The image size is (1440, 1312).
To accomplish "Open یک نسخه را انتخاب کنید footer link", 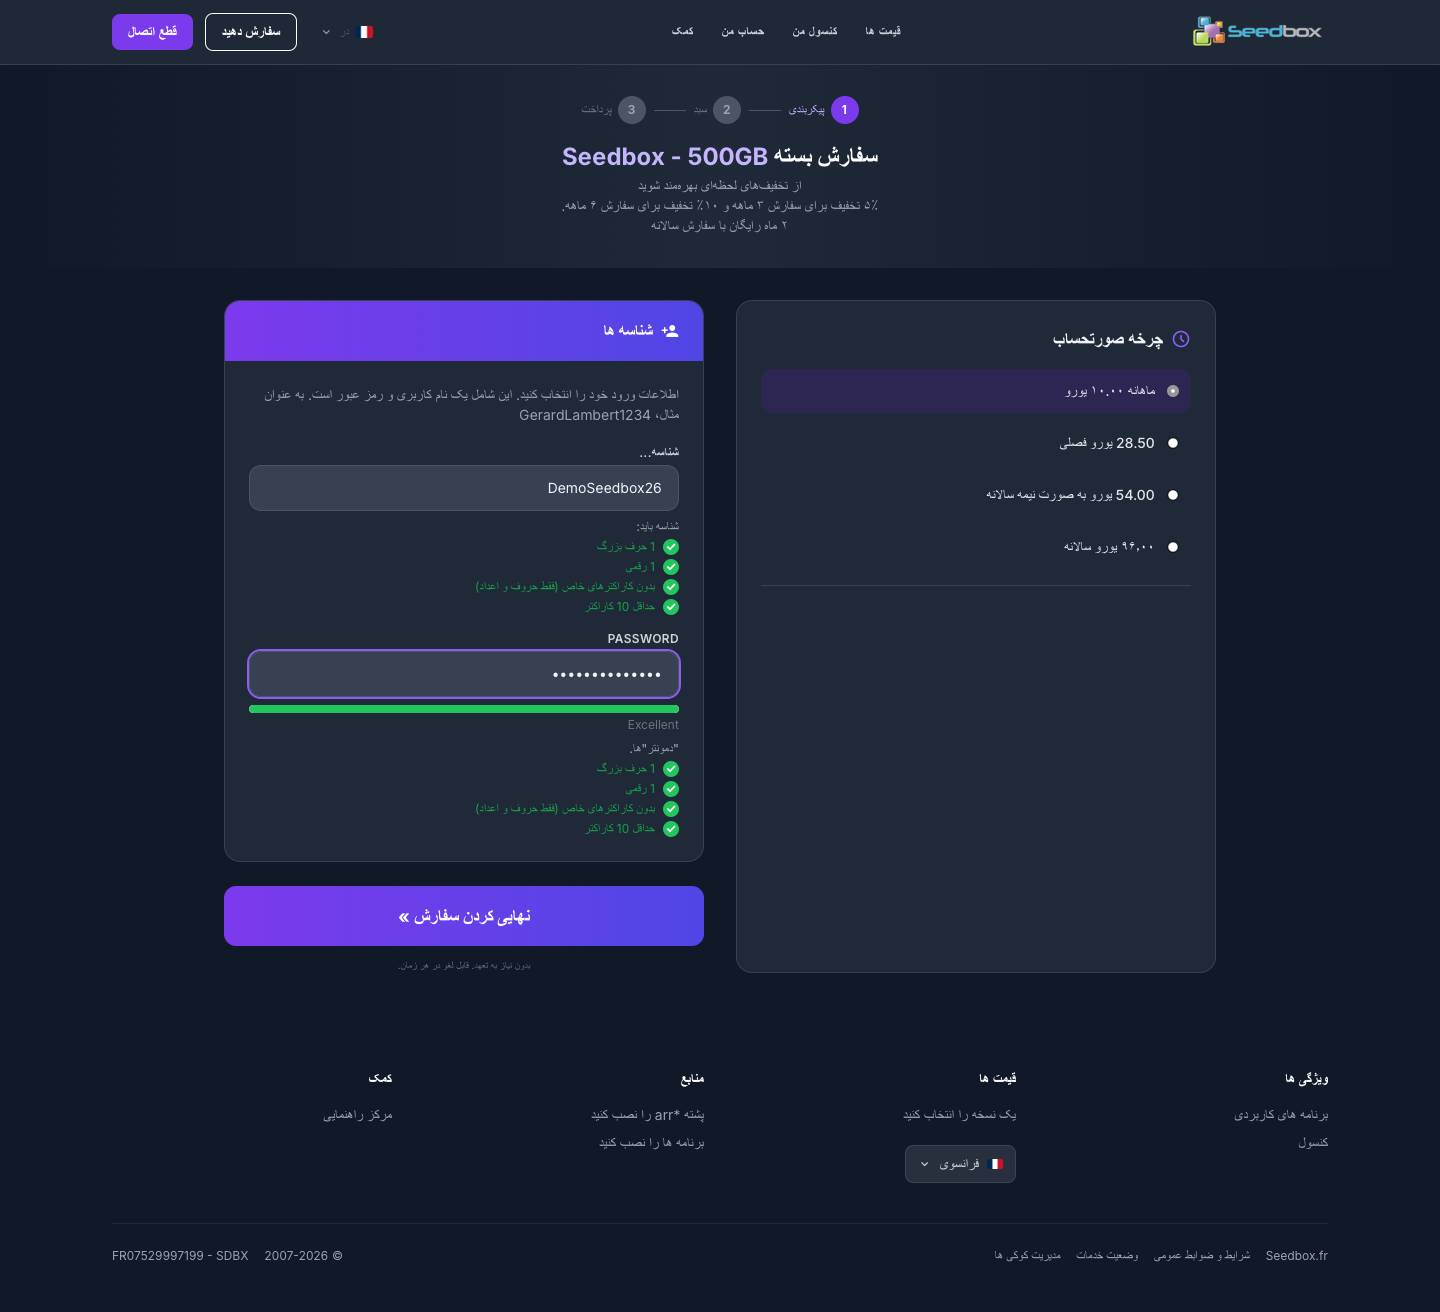I will point(960,1115).
